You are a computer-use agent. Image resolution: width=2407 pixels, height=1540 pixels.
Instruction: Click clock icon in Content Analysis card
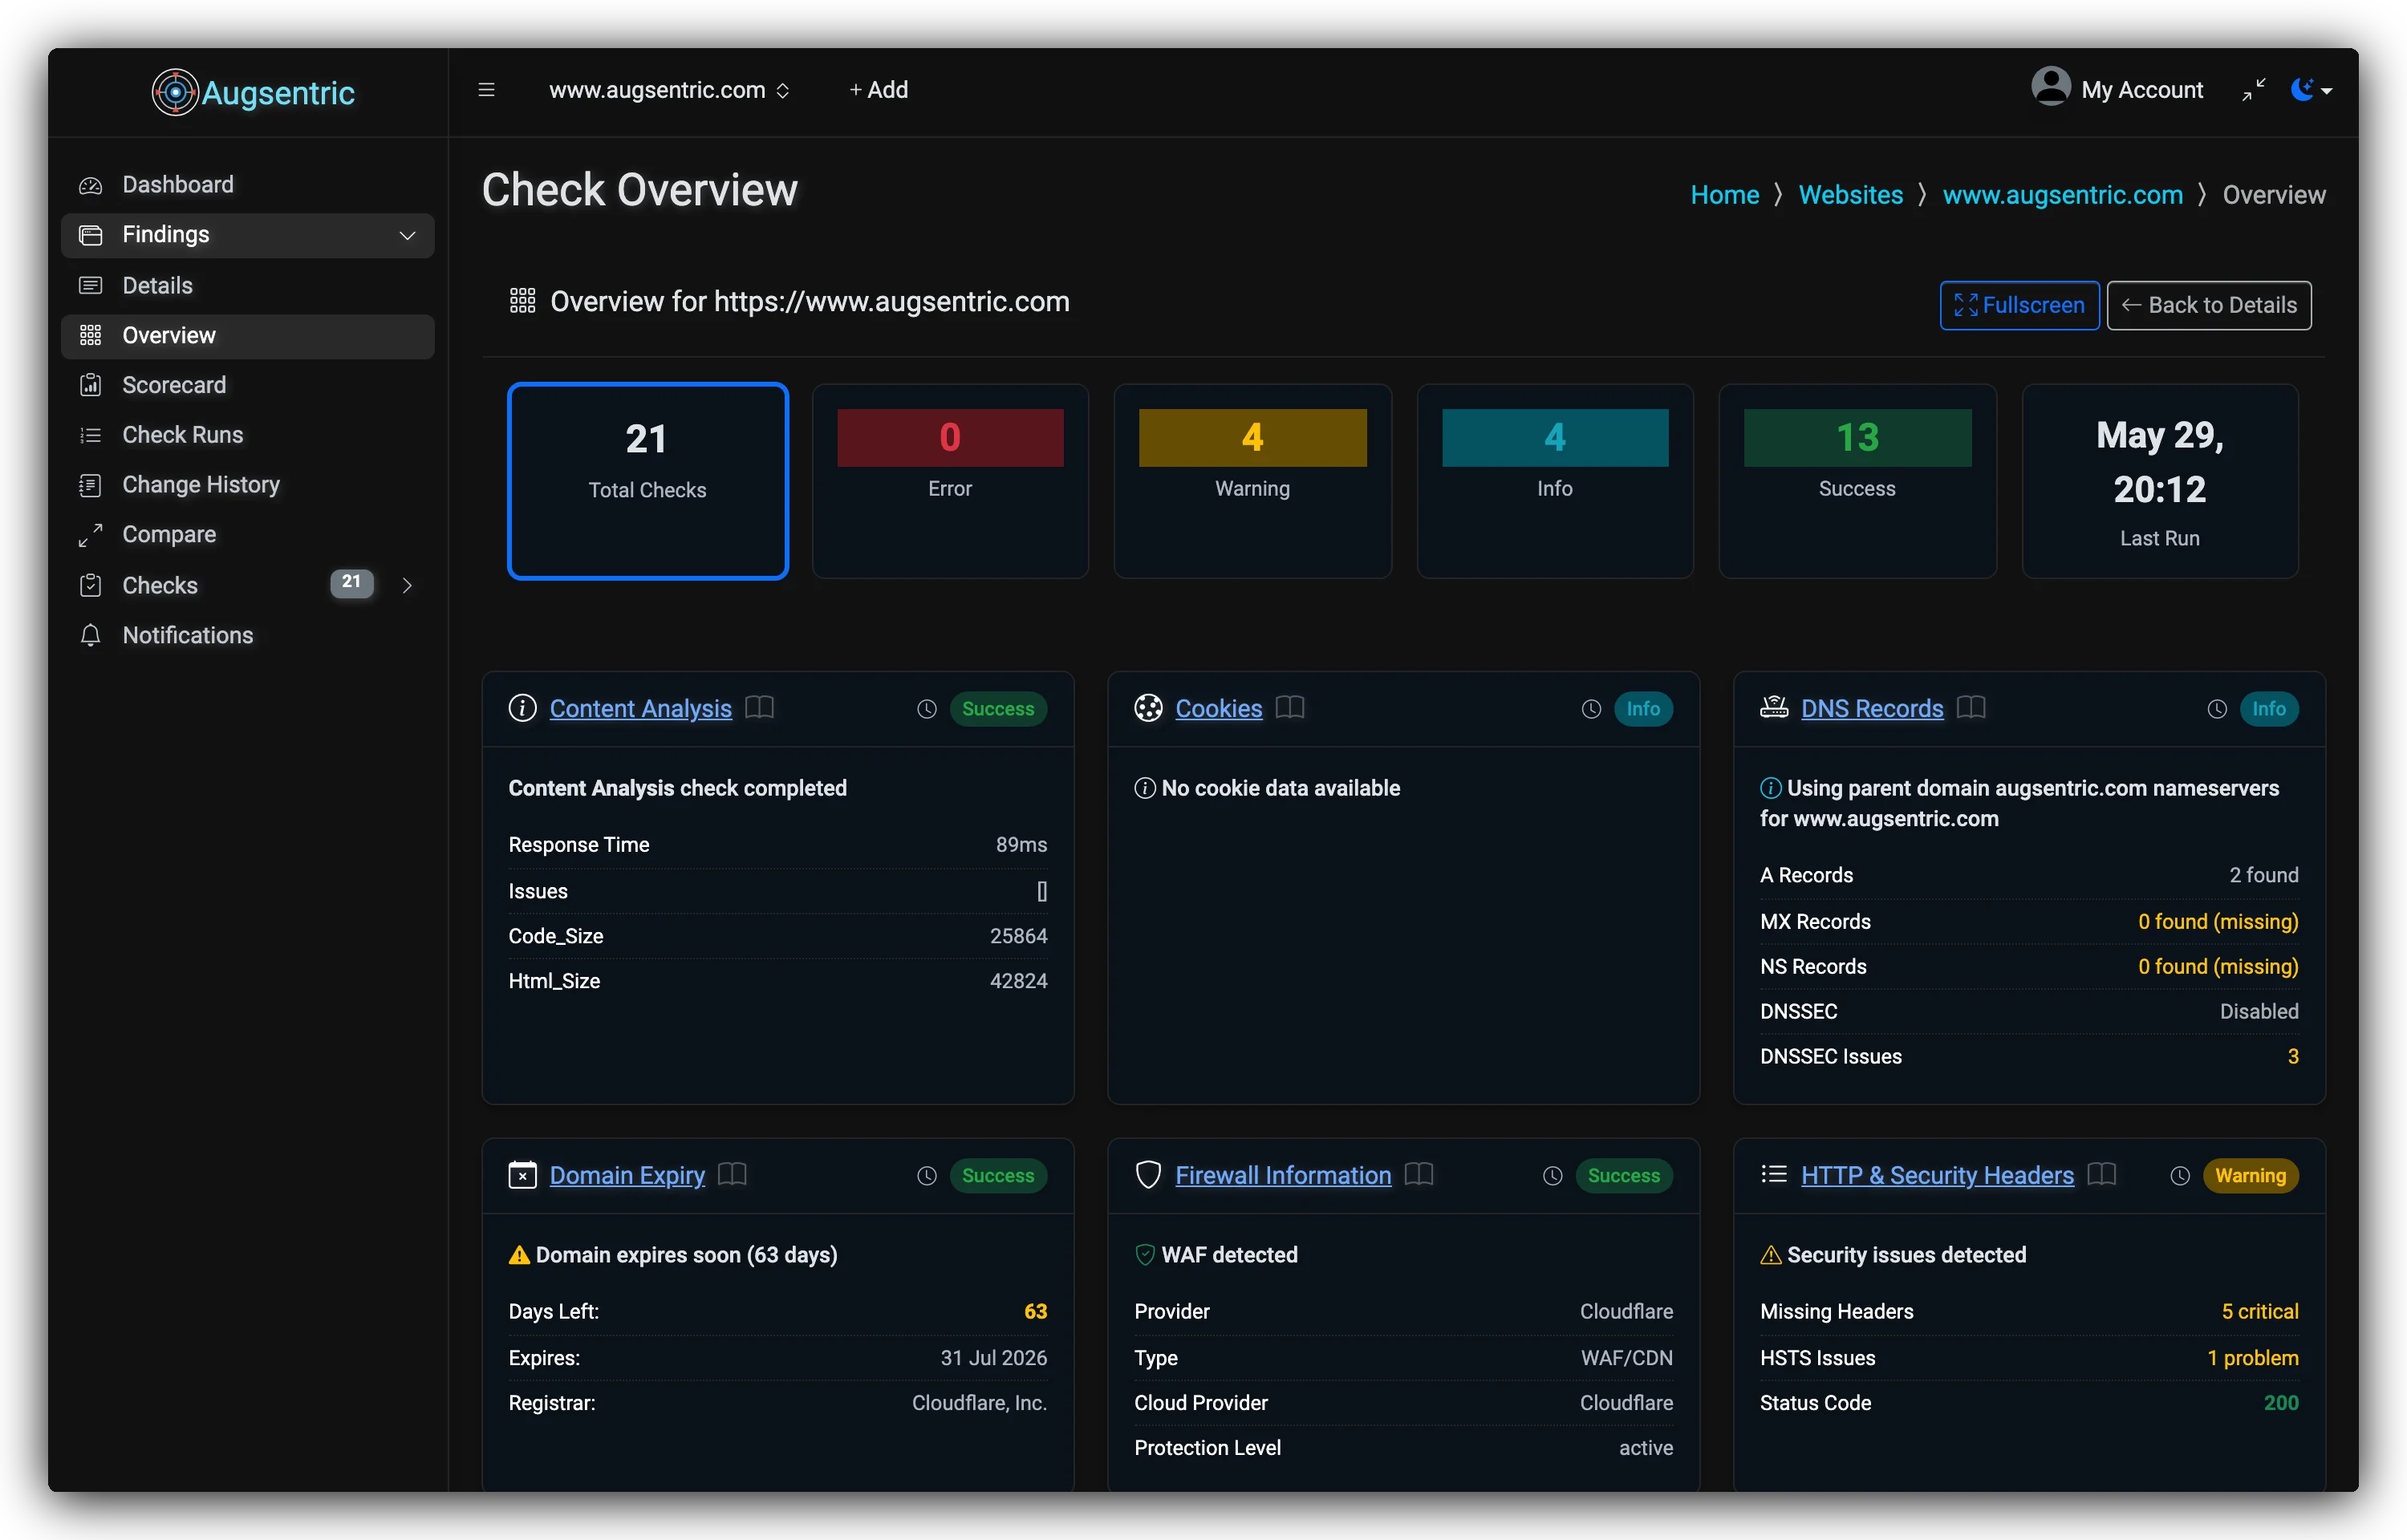[x=927, y=709]
